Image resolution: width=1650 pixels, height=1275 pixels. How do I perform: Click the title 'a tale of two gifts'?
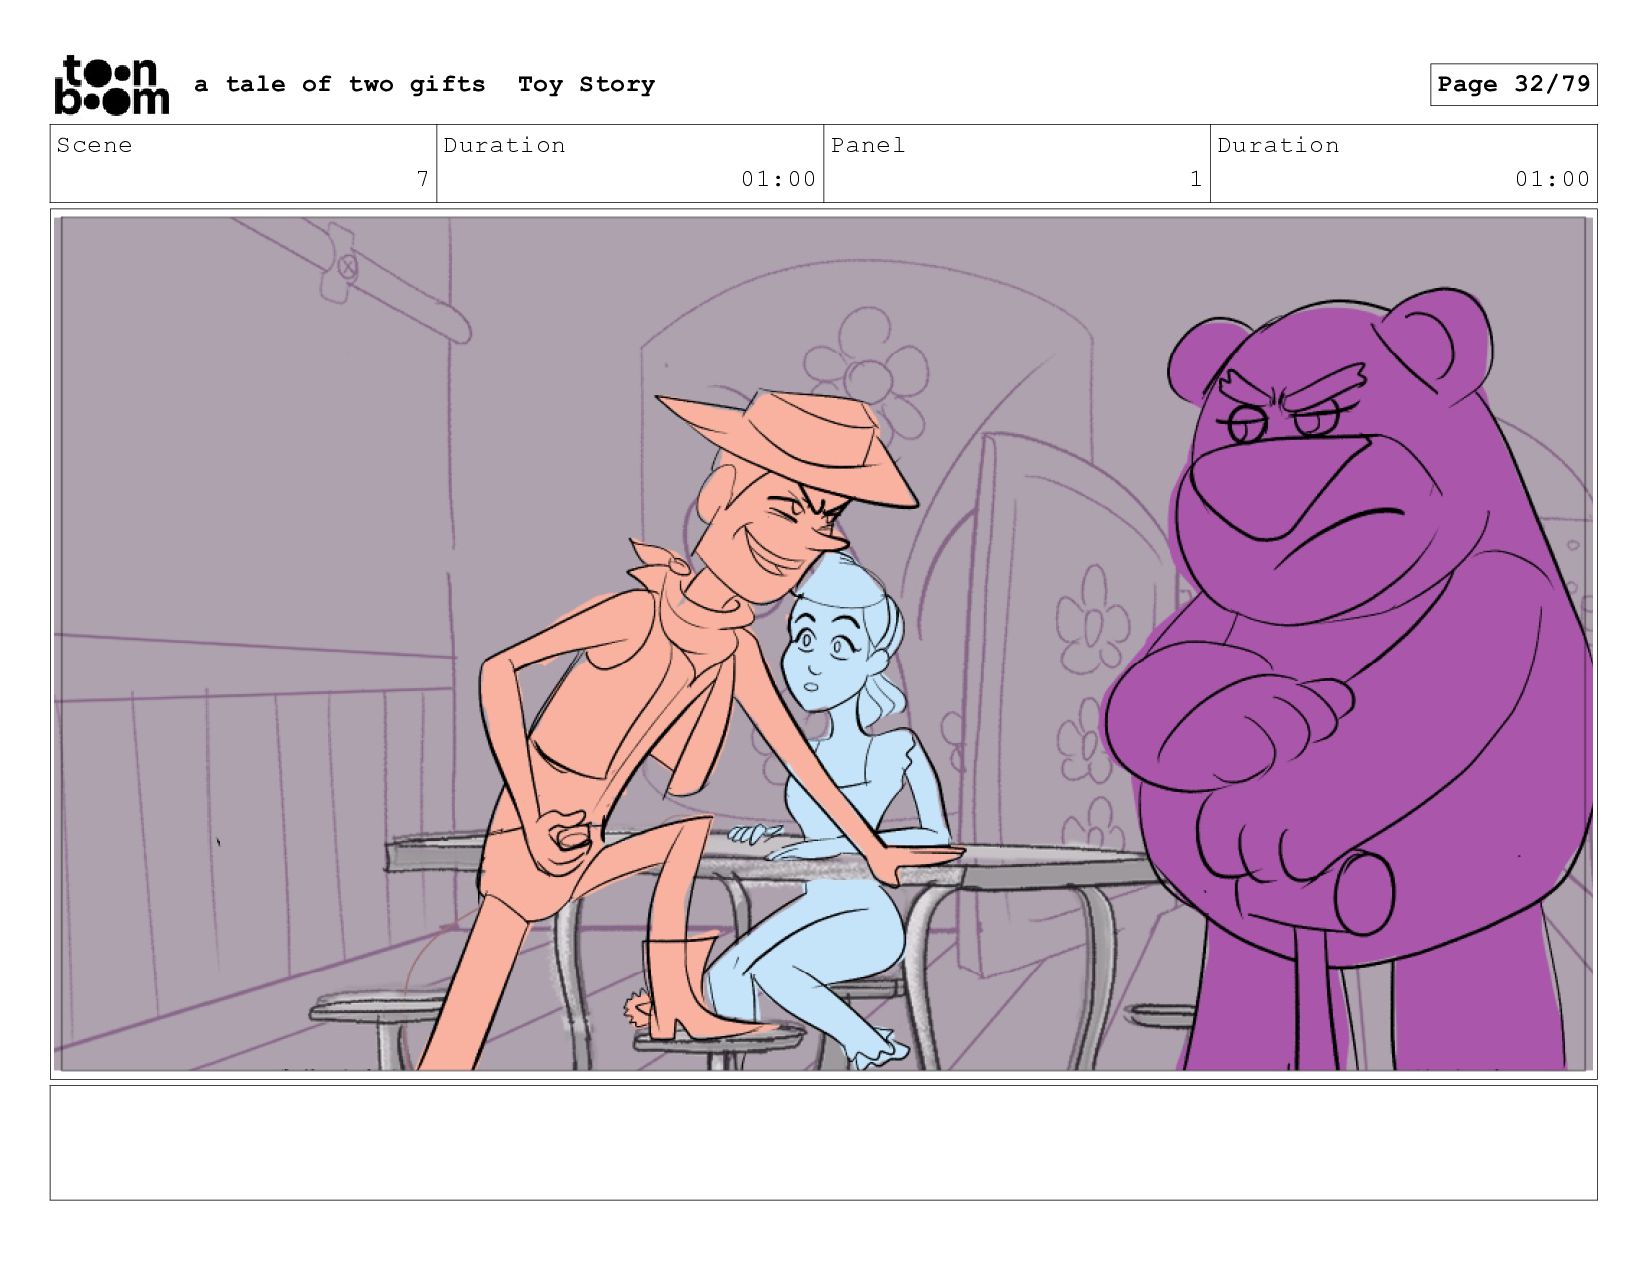(340, 85)
